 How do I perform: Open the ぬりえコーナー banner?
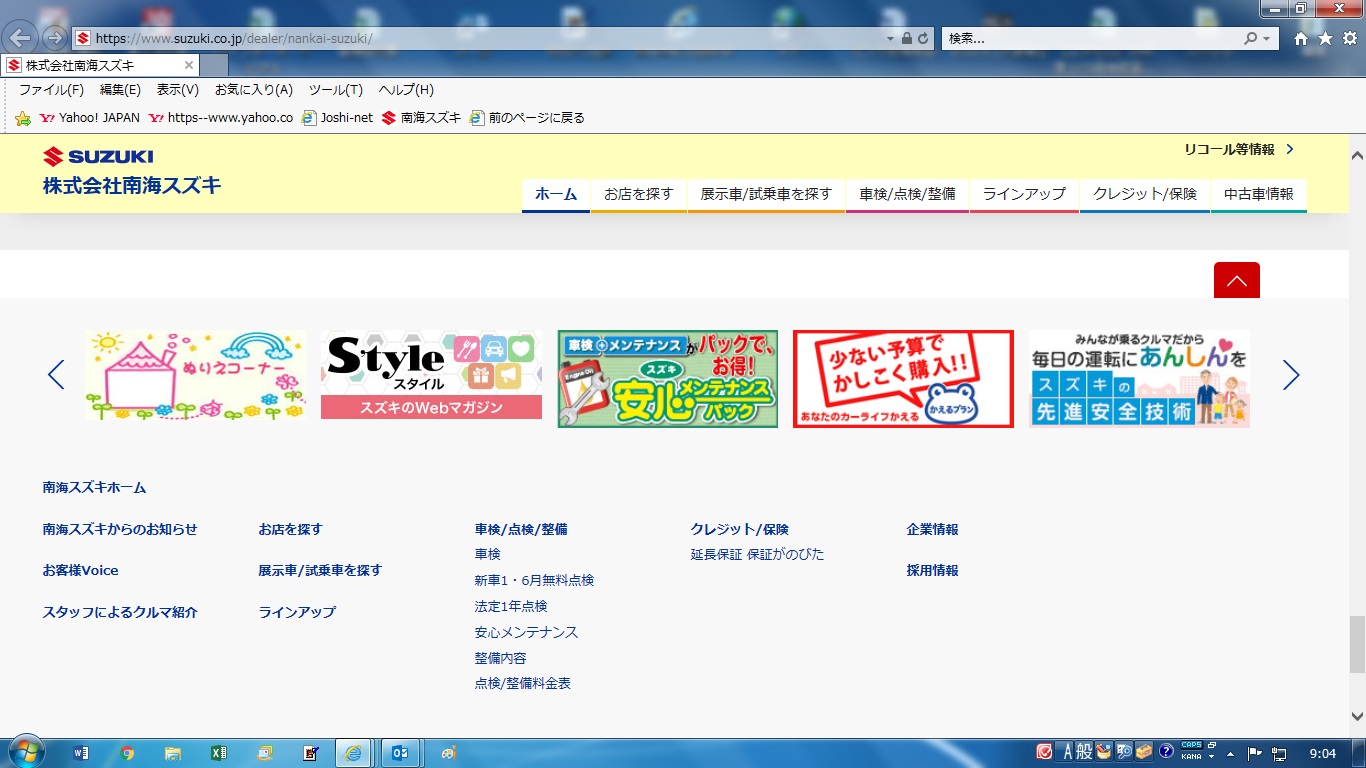click(x=195, y=376)
